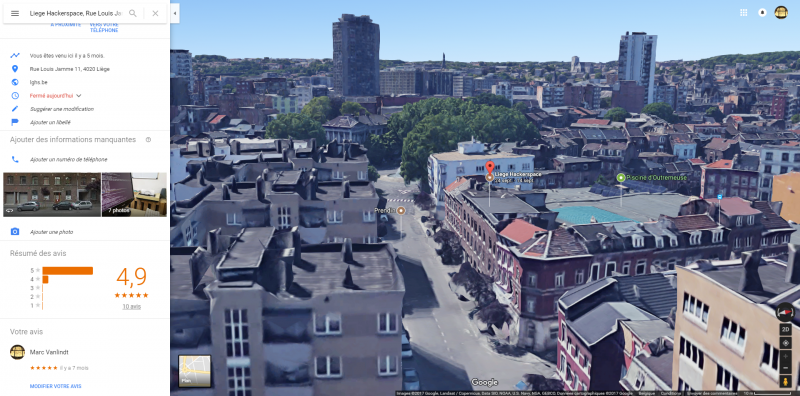
Task: Click Ajouter un numéro de téléphone
Action: [68, 160]
